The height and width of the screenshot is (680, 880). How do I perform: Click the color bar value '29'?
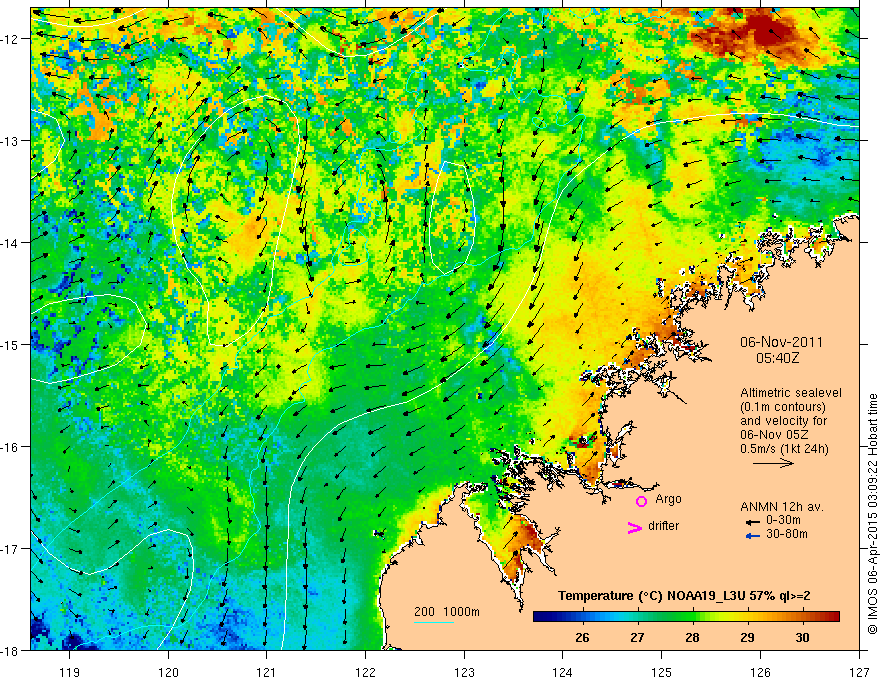point(748,637)
